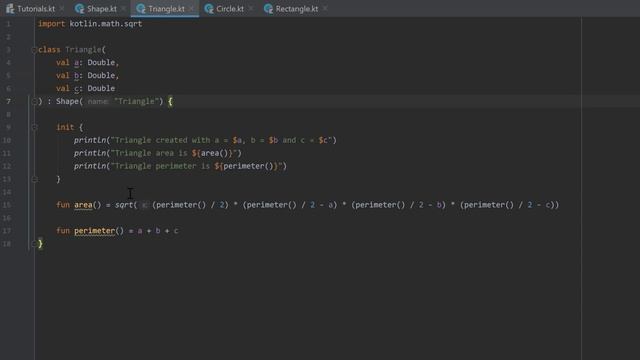Close the Shape.kt tab

[x=123, y=9]
